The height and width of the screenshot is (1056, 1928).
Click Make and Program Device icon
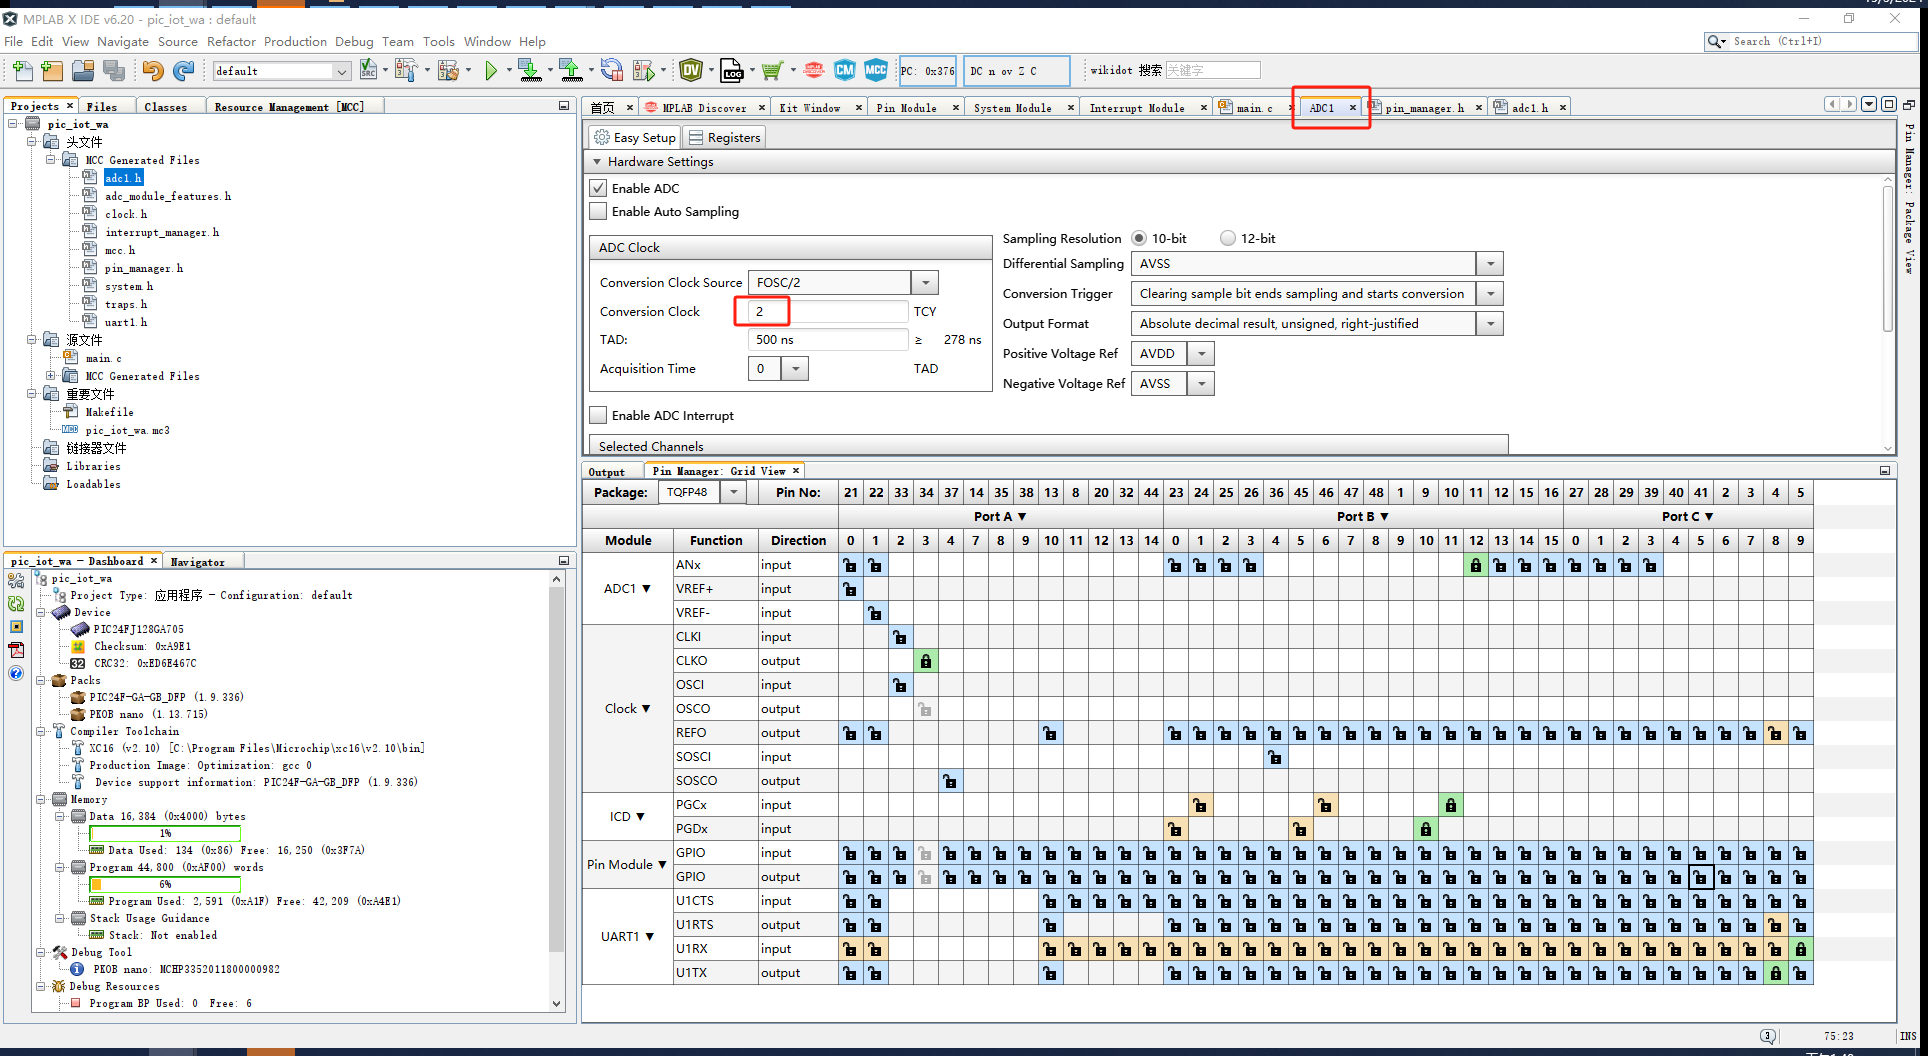tap(529, 70)
